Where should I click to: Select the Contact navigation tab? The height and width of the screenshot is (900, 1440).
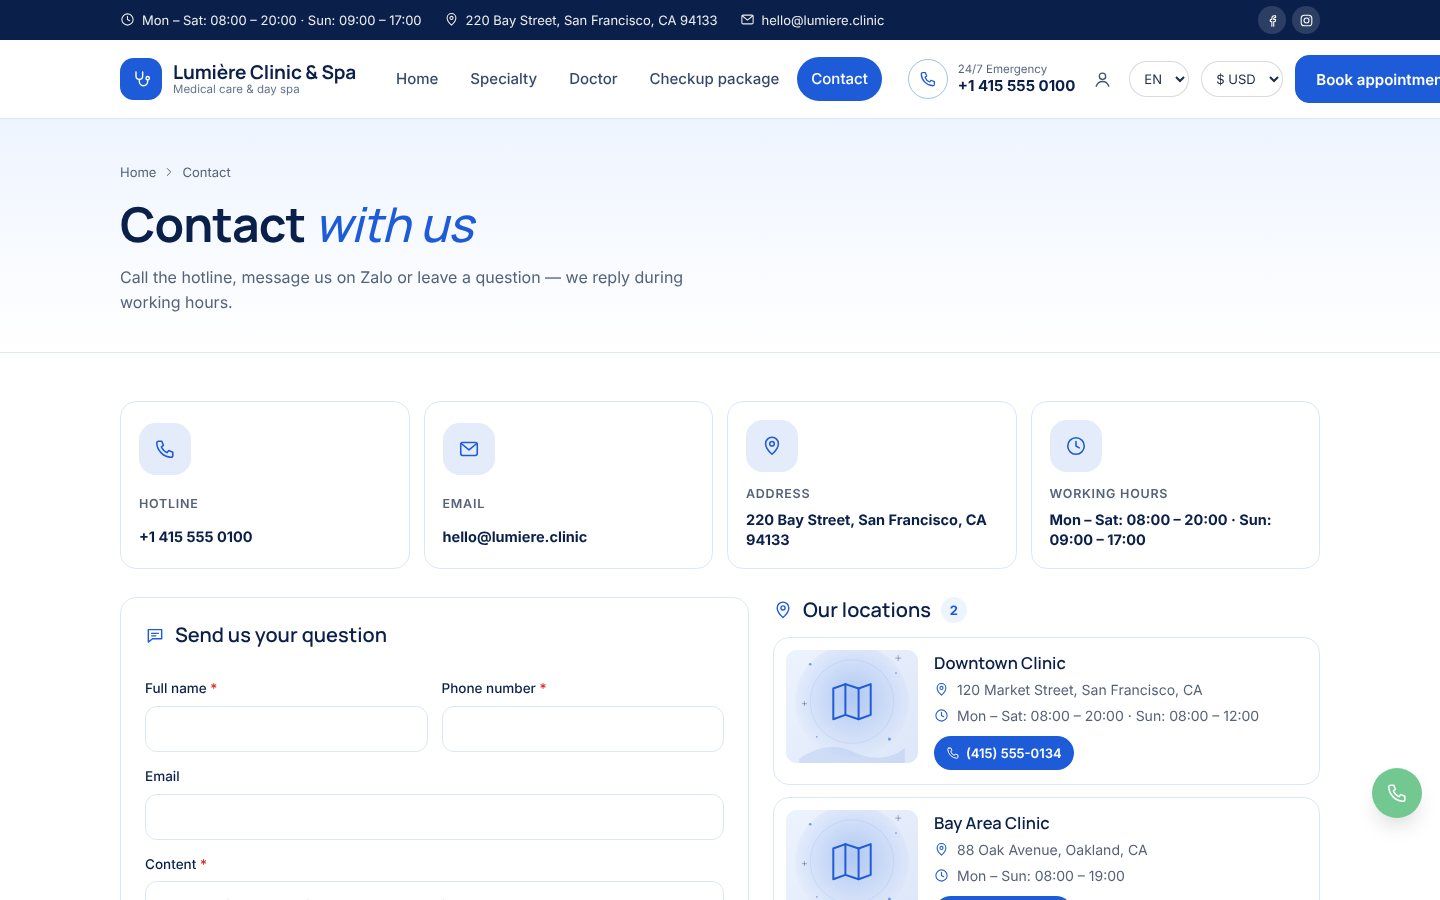[839, 79]
